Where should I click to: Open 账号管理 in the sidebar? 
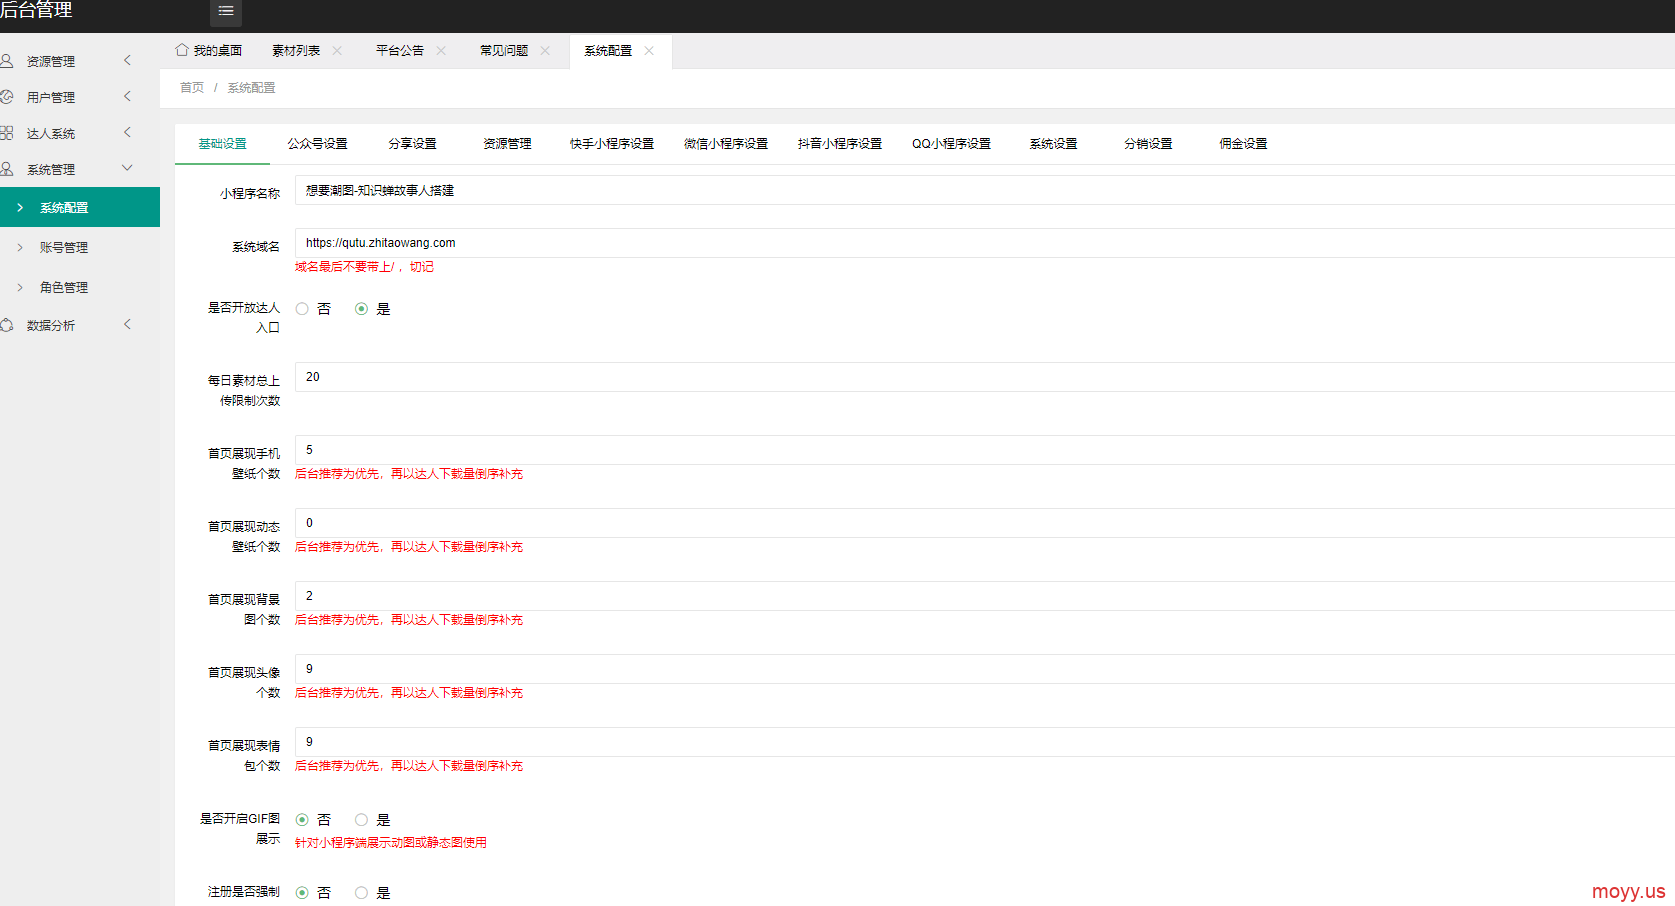[80, 247]
